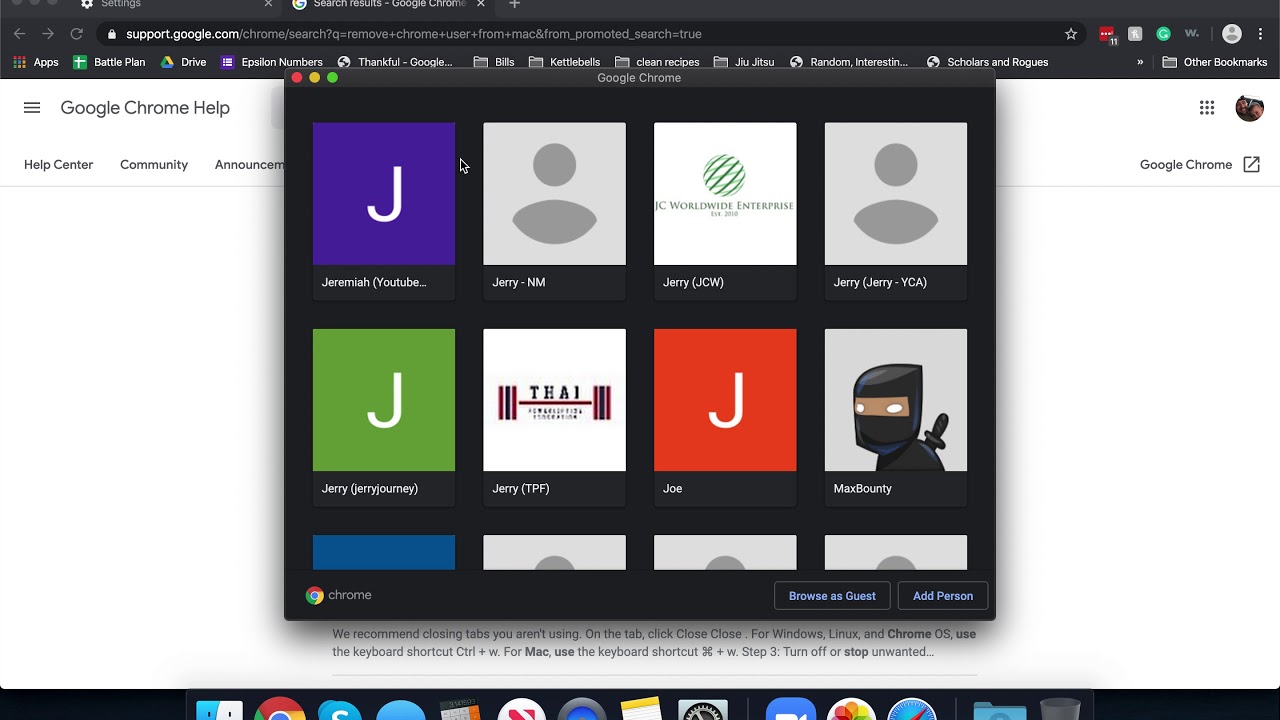Expand the Jiu Jitsu bookmark folder
Image resolution: width=1280 pixels, height=720 pixels.
[x=744, y=62]
